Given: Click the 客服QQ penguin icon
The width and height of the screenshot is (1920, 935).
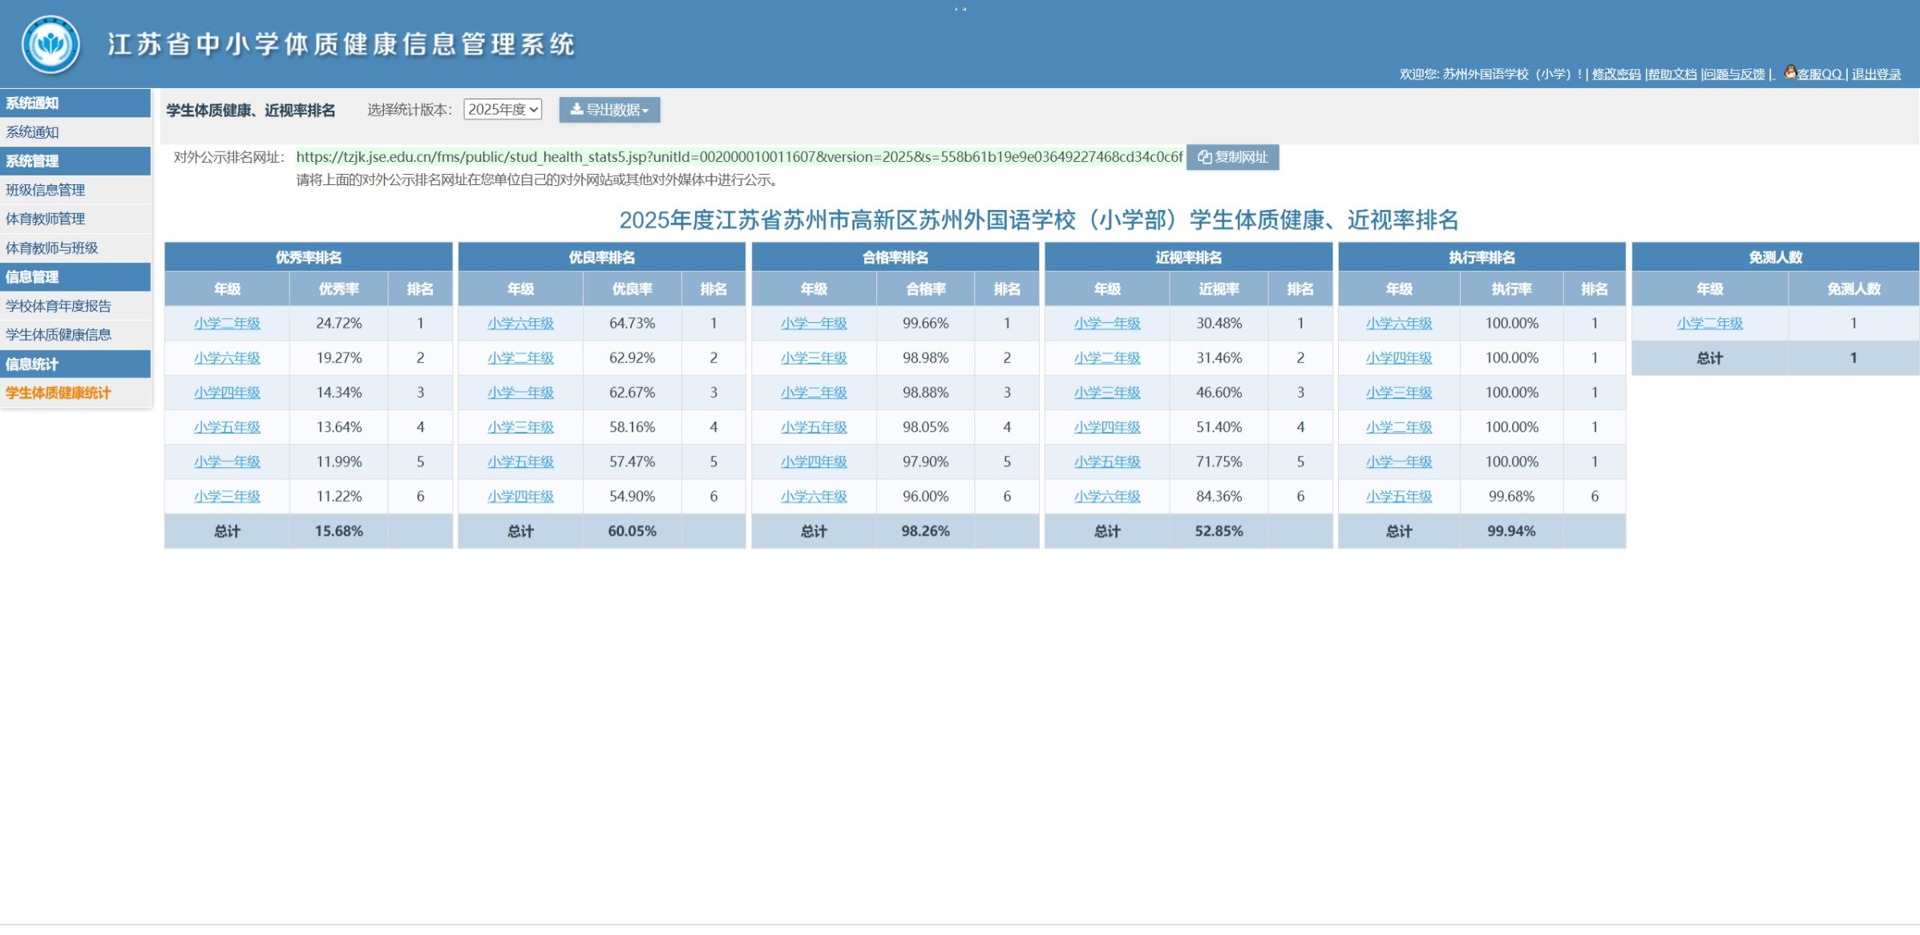Looking at the screenshot, I should click(1790, 72).
